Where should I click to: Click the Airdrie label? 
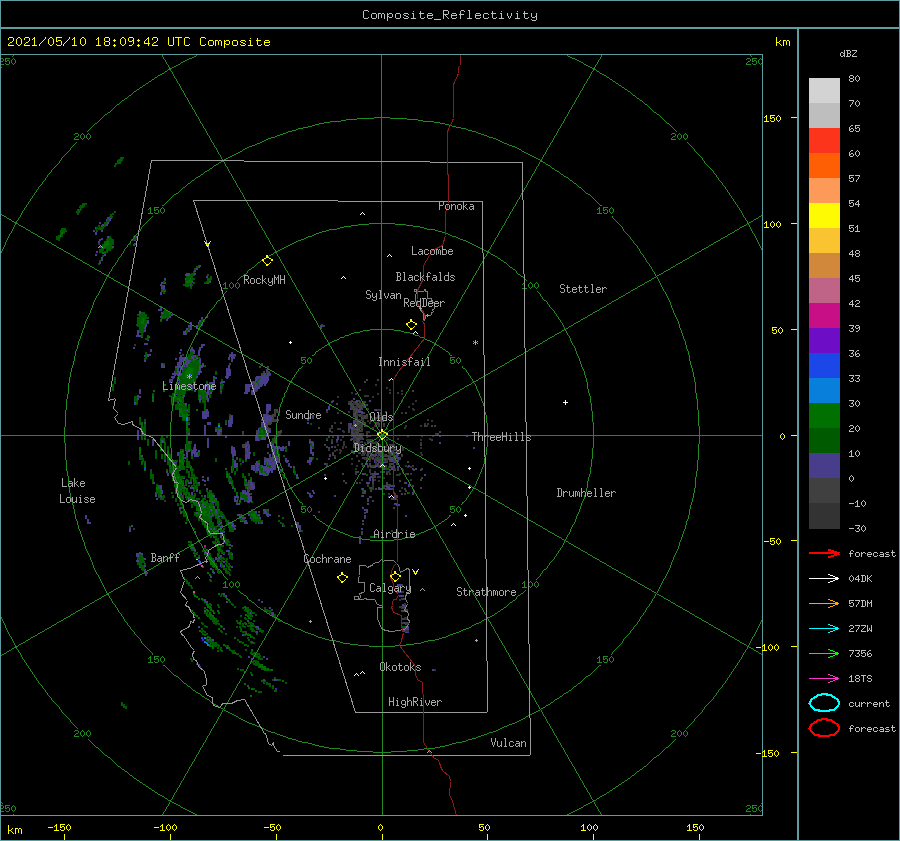[394, 534]
